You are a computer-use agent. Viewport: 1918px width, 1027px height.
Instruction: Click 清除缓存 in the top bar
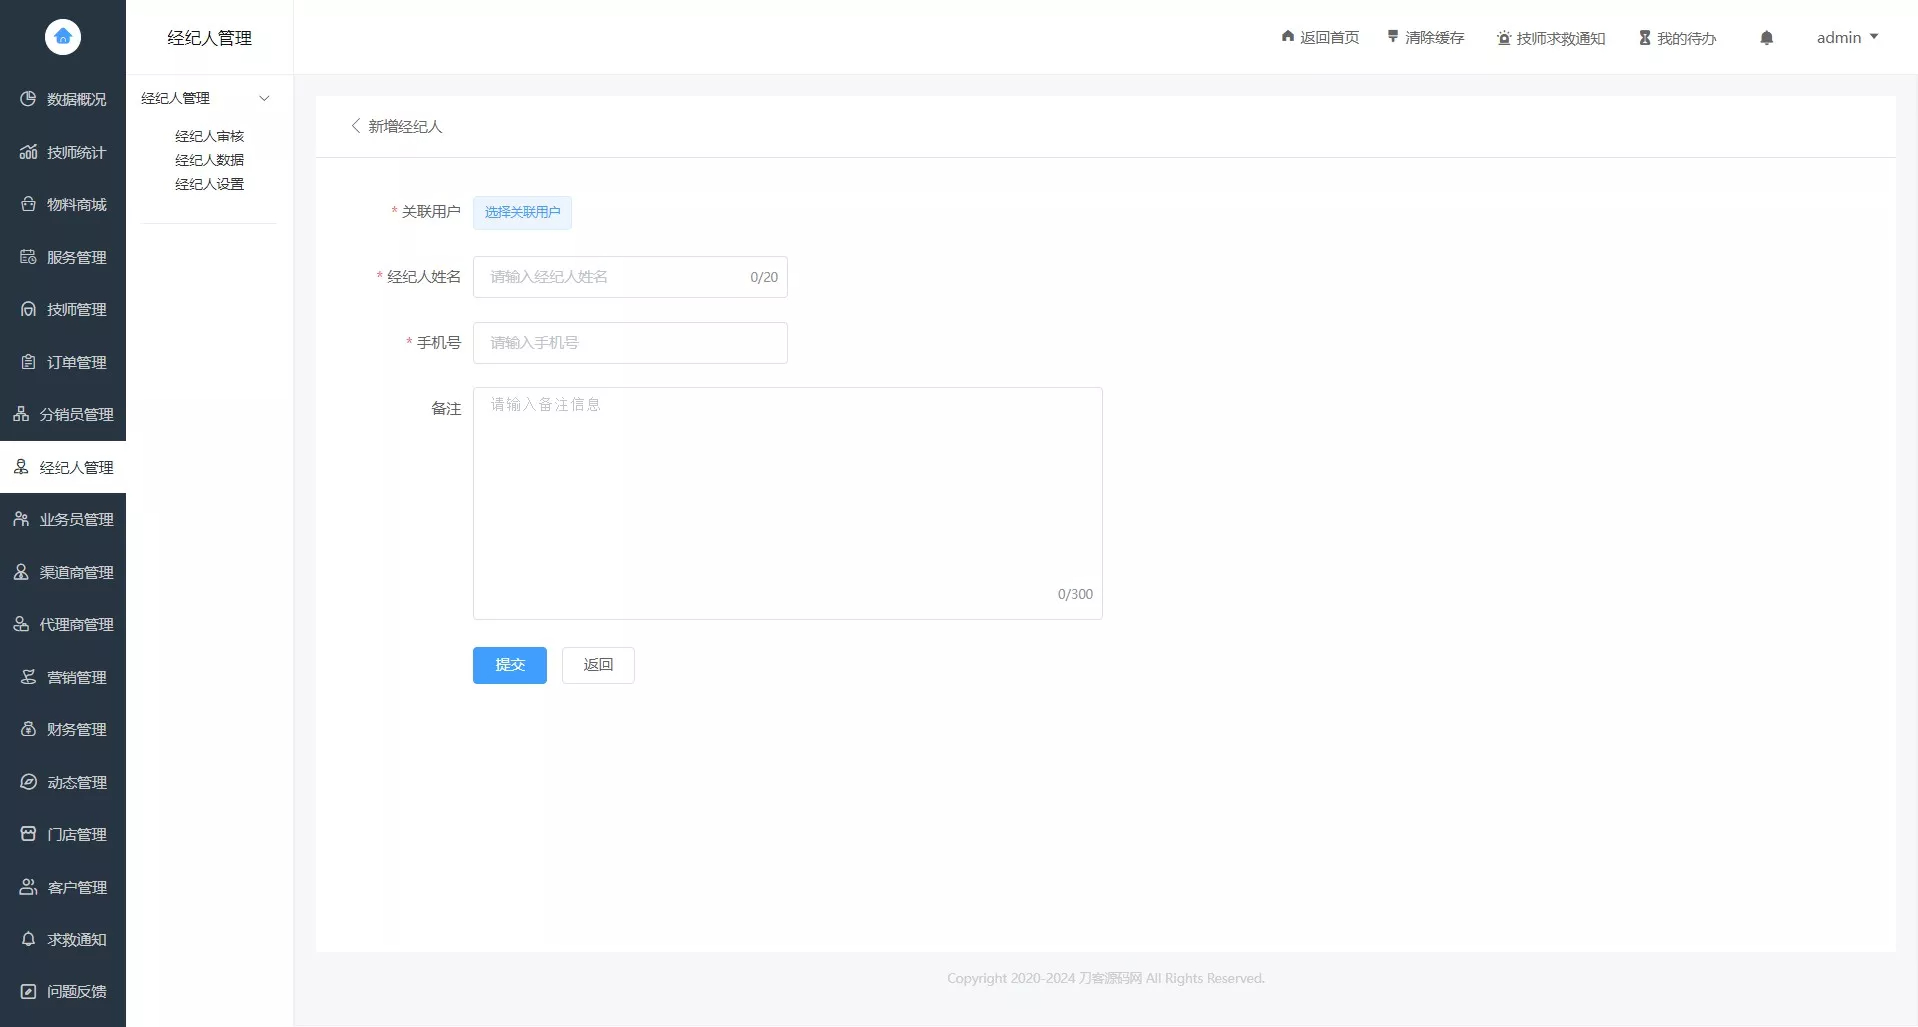(1425, 38)
